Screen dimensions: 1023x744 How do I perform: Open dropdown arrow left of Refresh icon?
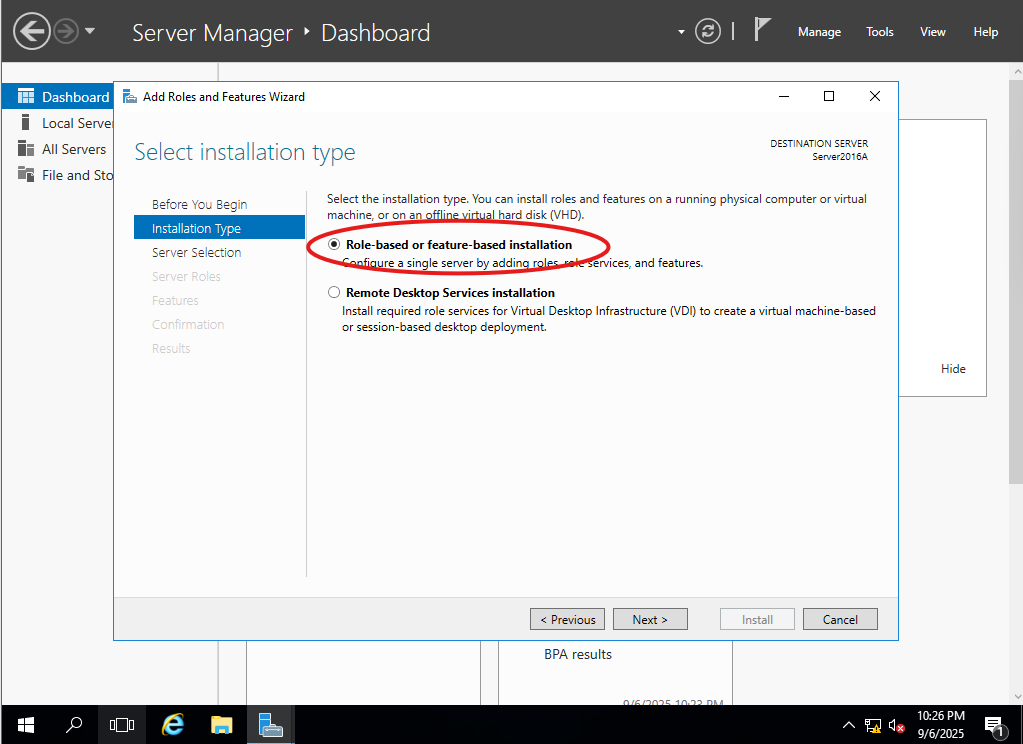point(681,31)
